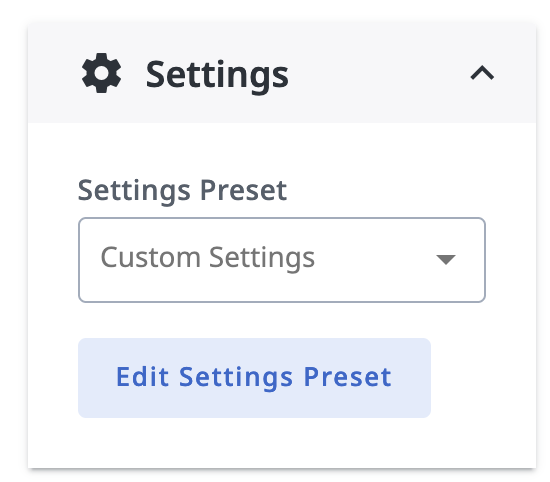The width and height of the screenshot is (550, 482).
Task: Click the Custom Settings text in the combo box
Action: [207, 258]
